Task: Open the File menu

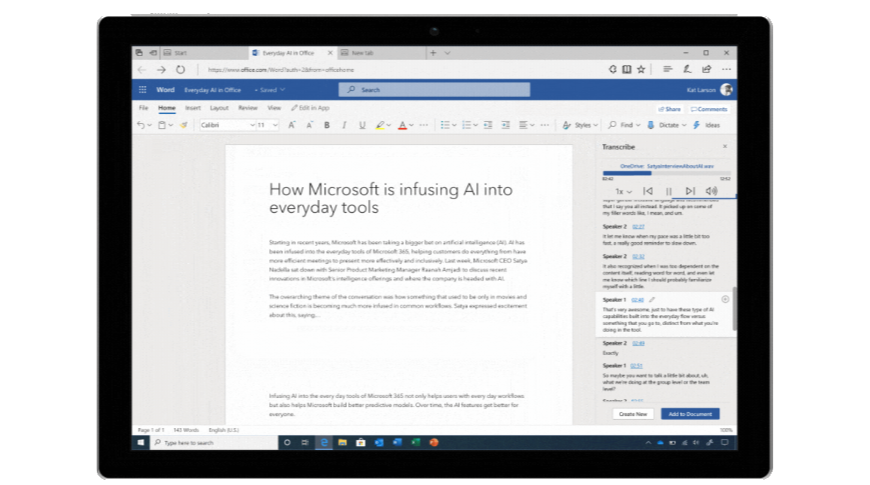Action: coord(144,108)
